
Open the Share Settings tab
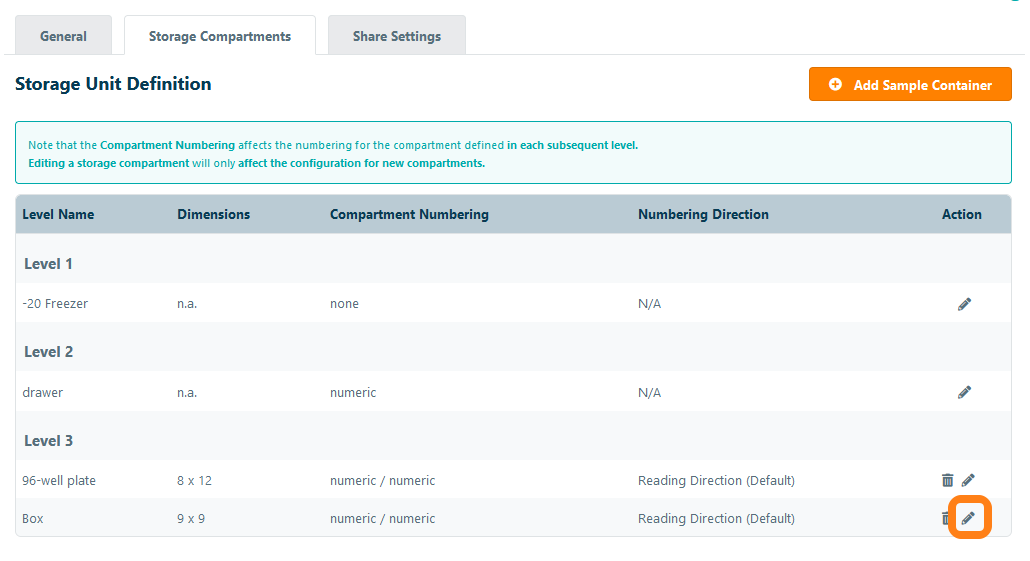tap(396, 36)
